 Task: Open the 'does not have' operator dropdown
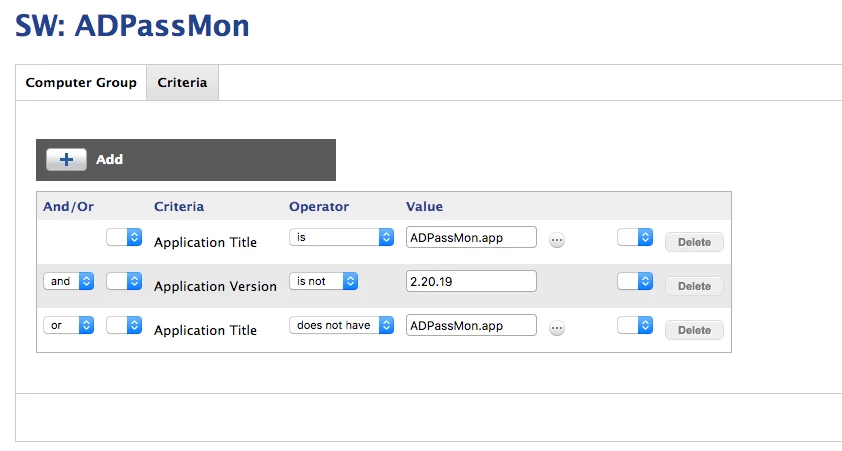(x=342, y=325)
